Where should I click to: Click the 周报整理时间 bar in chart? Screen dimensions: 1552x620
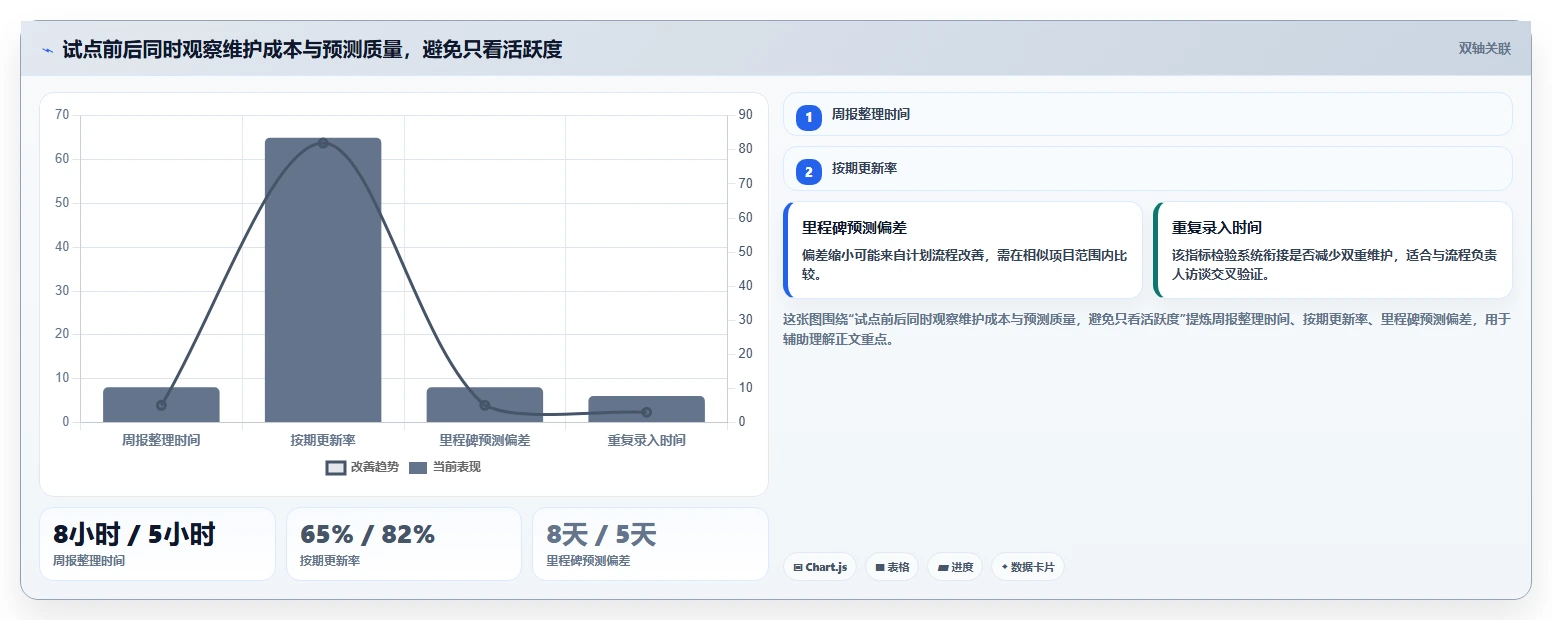point(161,405)
